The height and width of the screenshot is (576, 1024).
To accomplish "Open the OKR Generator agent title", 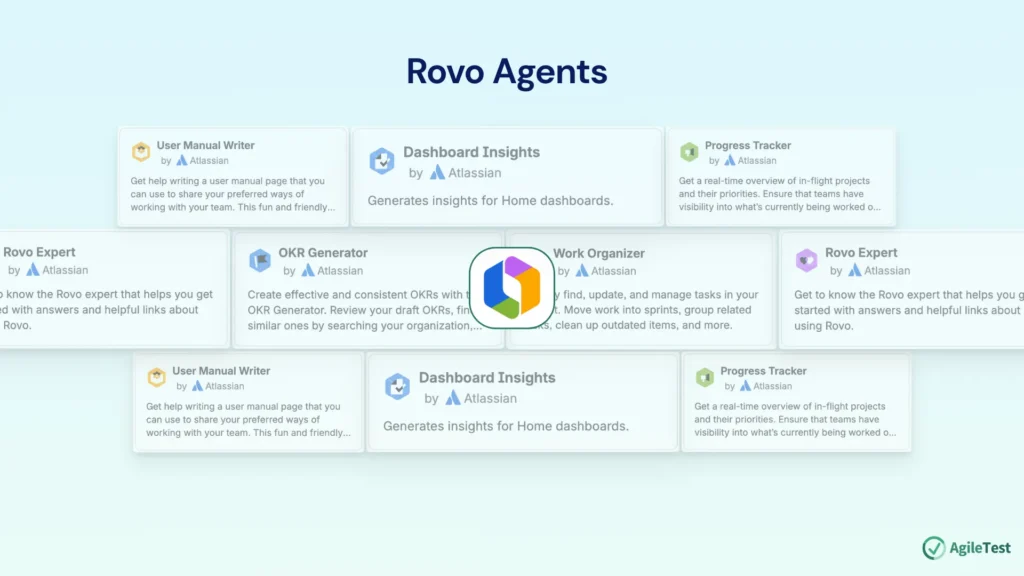I will tap(323, 253).
